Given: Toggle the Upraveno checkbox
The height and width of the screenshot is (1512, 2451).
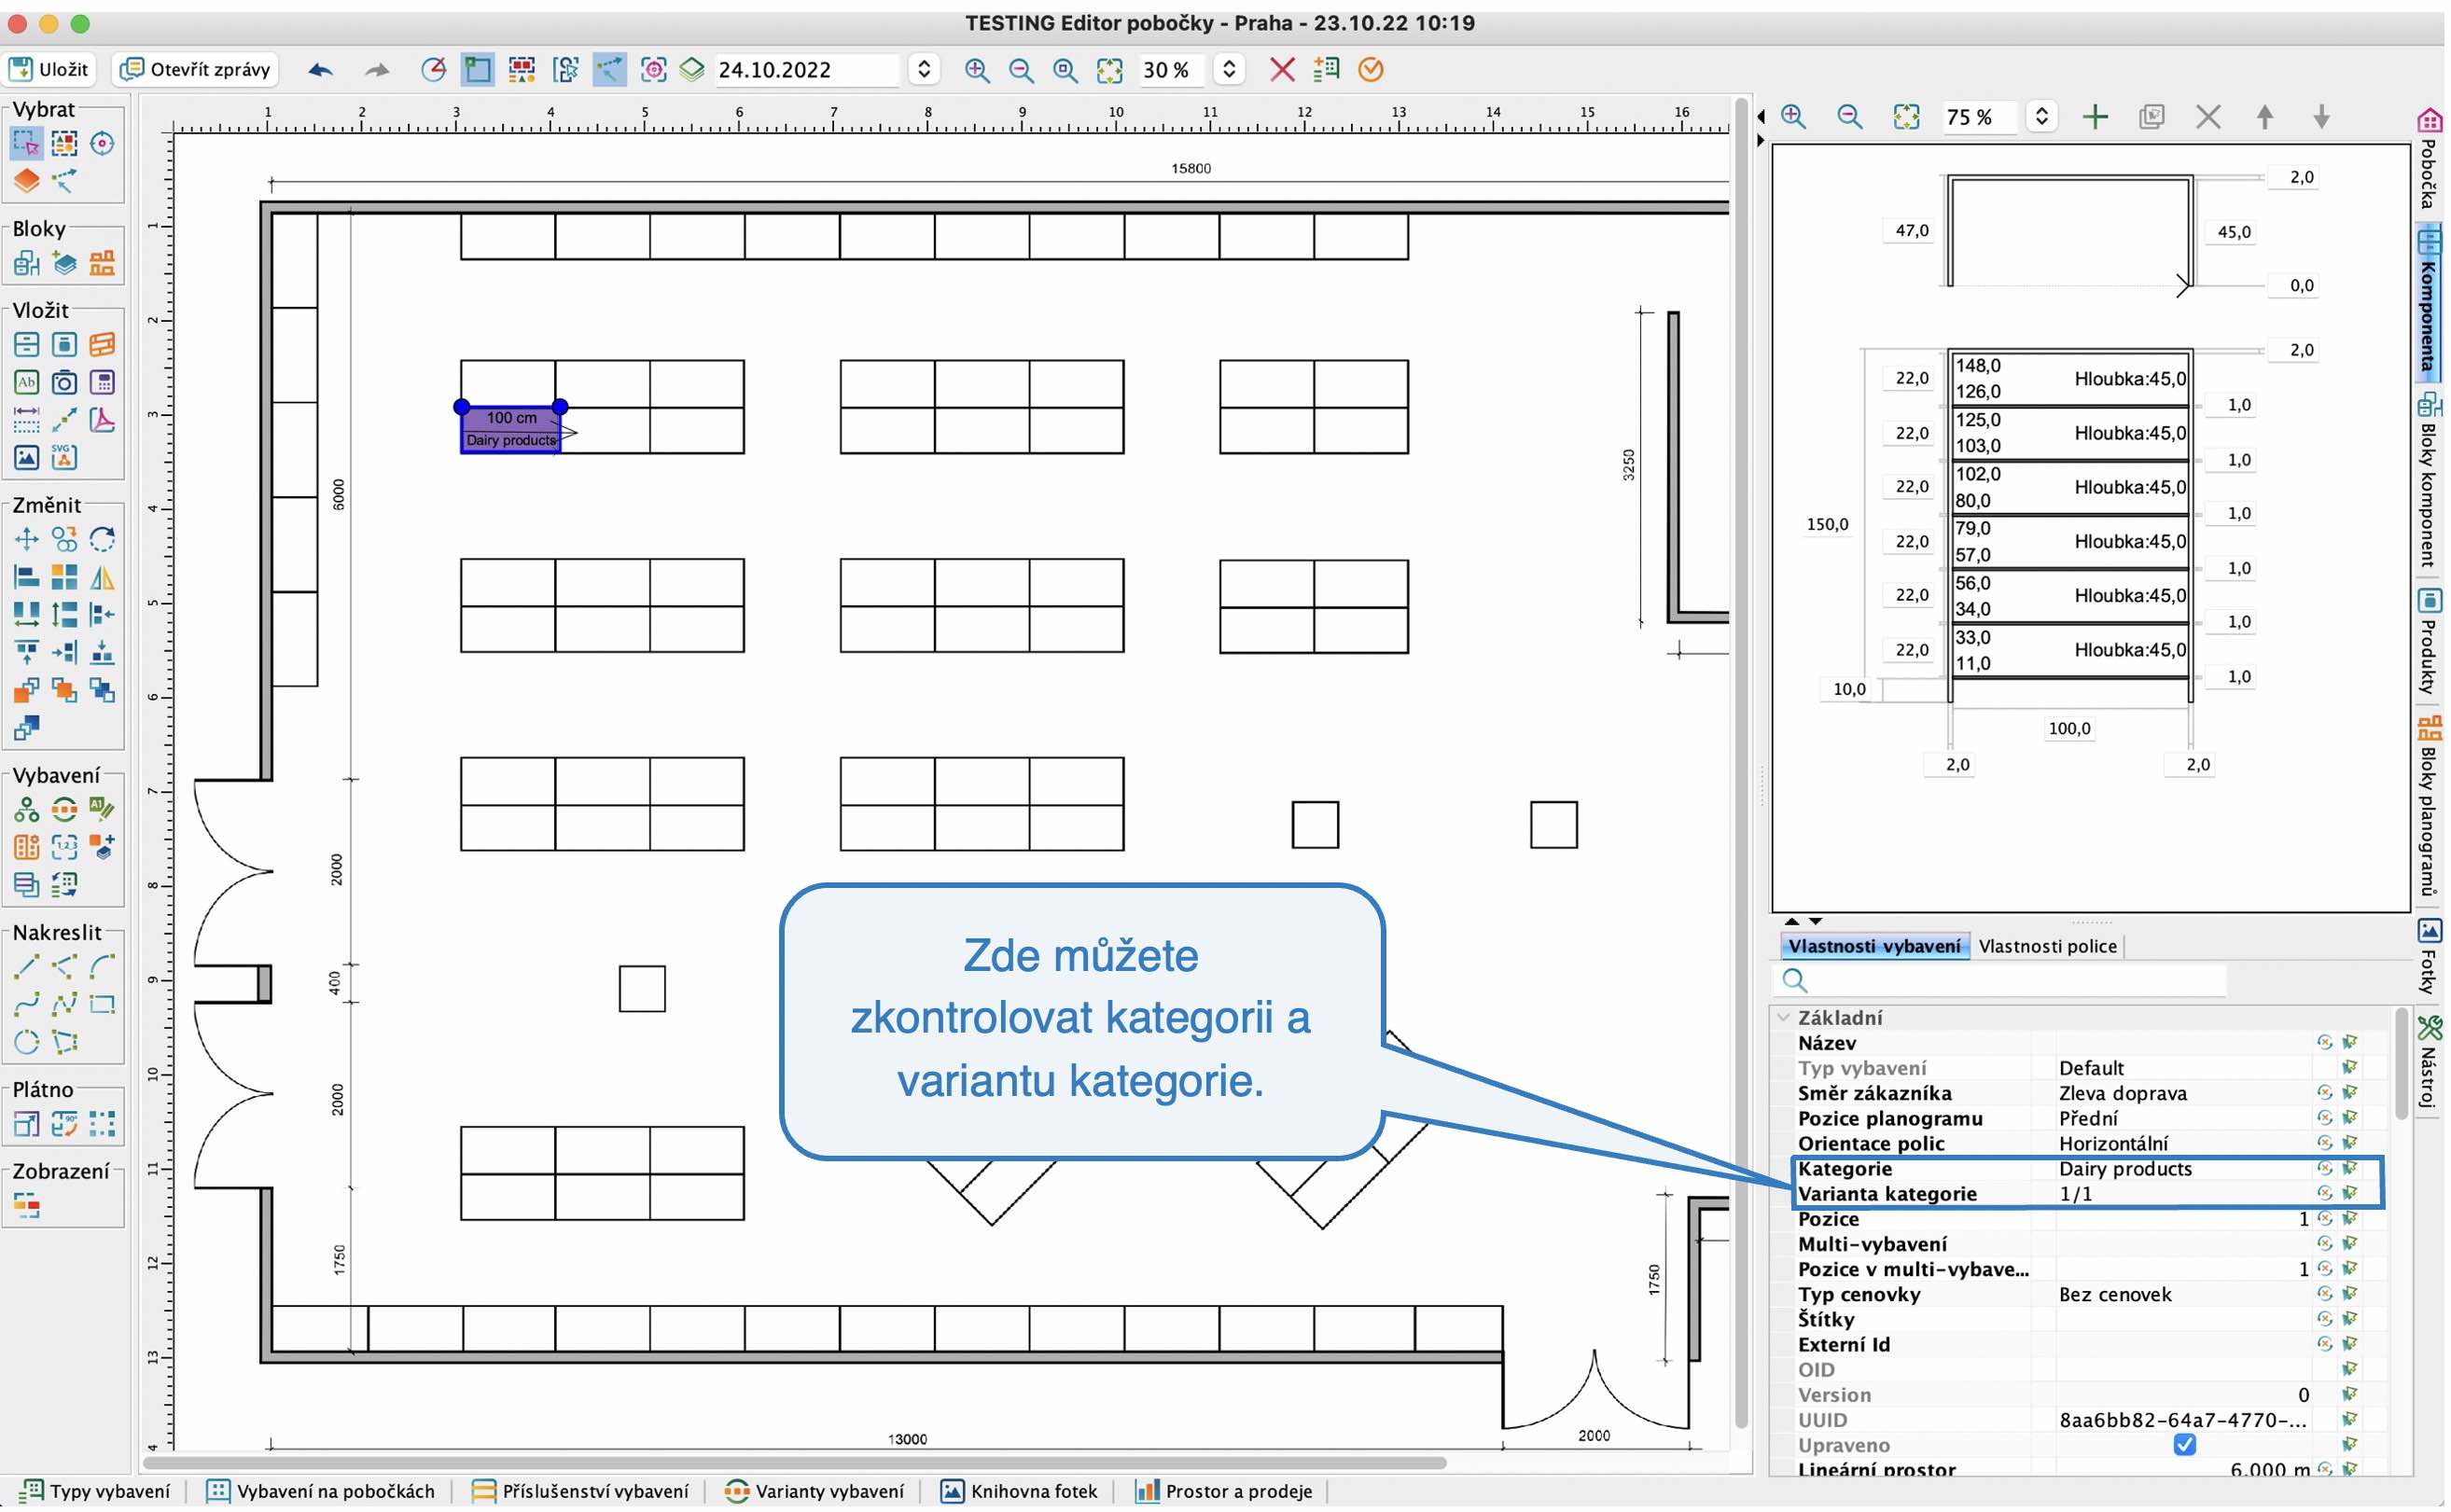Looking at the screenshot, I should coord(2184,1445).
